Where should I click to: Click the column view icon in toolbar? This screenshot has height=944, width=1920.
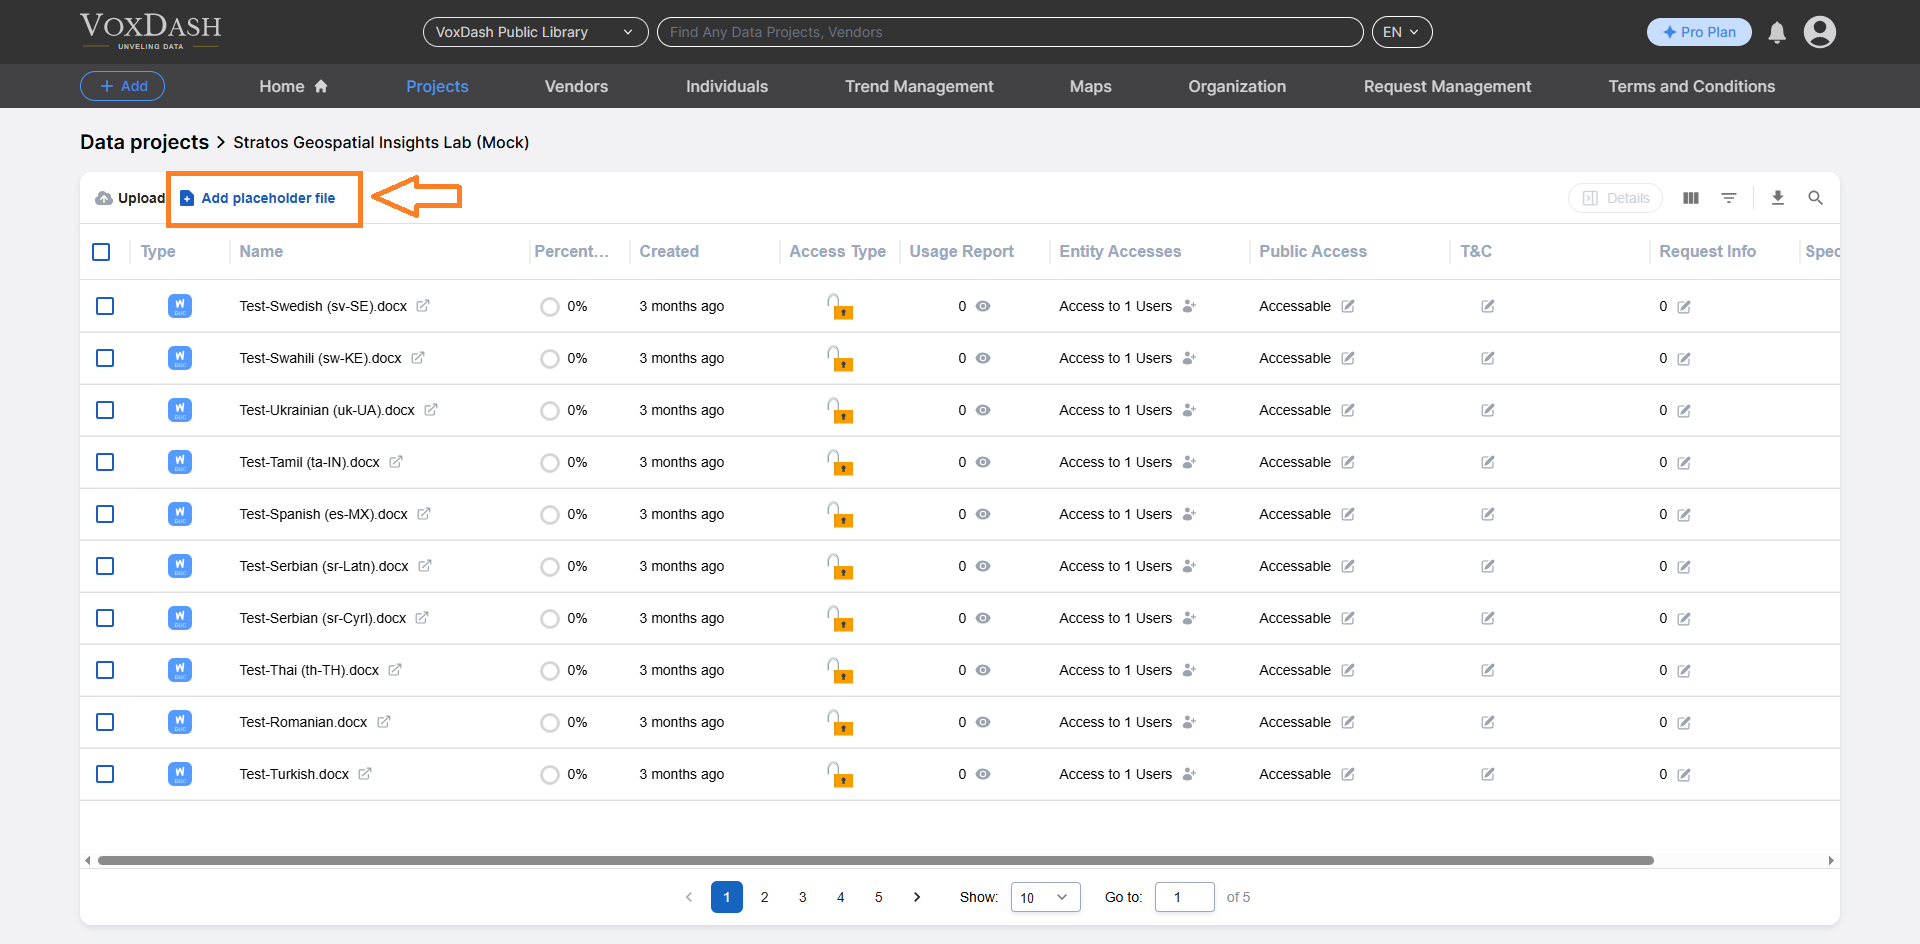1691,198
